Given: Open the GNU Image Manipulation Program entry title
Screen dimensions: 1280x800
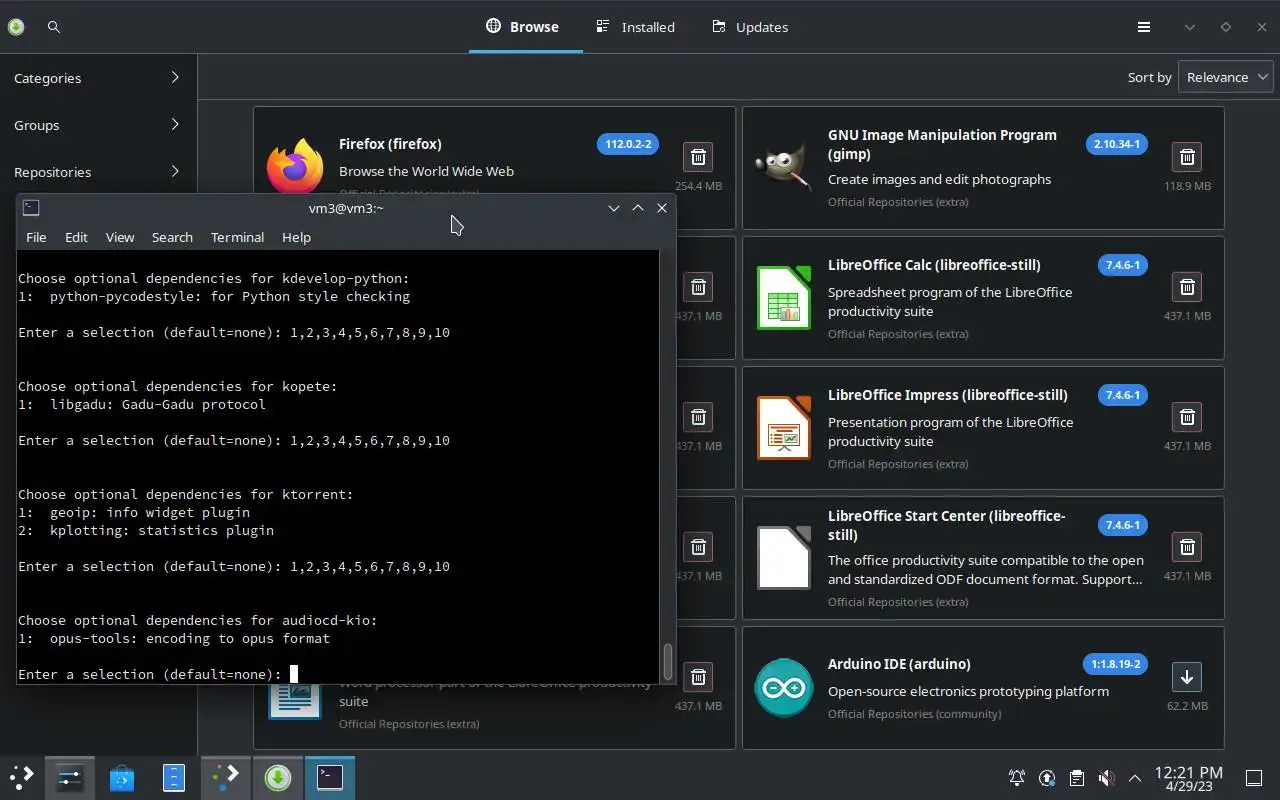Looking at the screenshot, I should [942, 144].
